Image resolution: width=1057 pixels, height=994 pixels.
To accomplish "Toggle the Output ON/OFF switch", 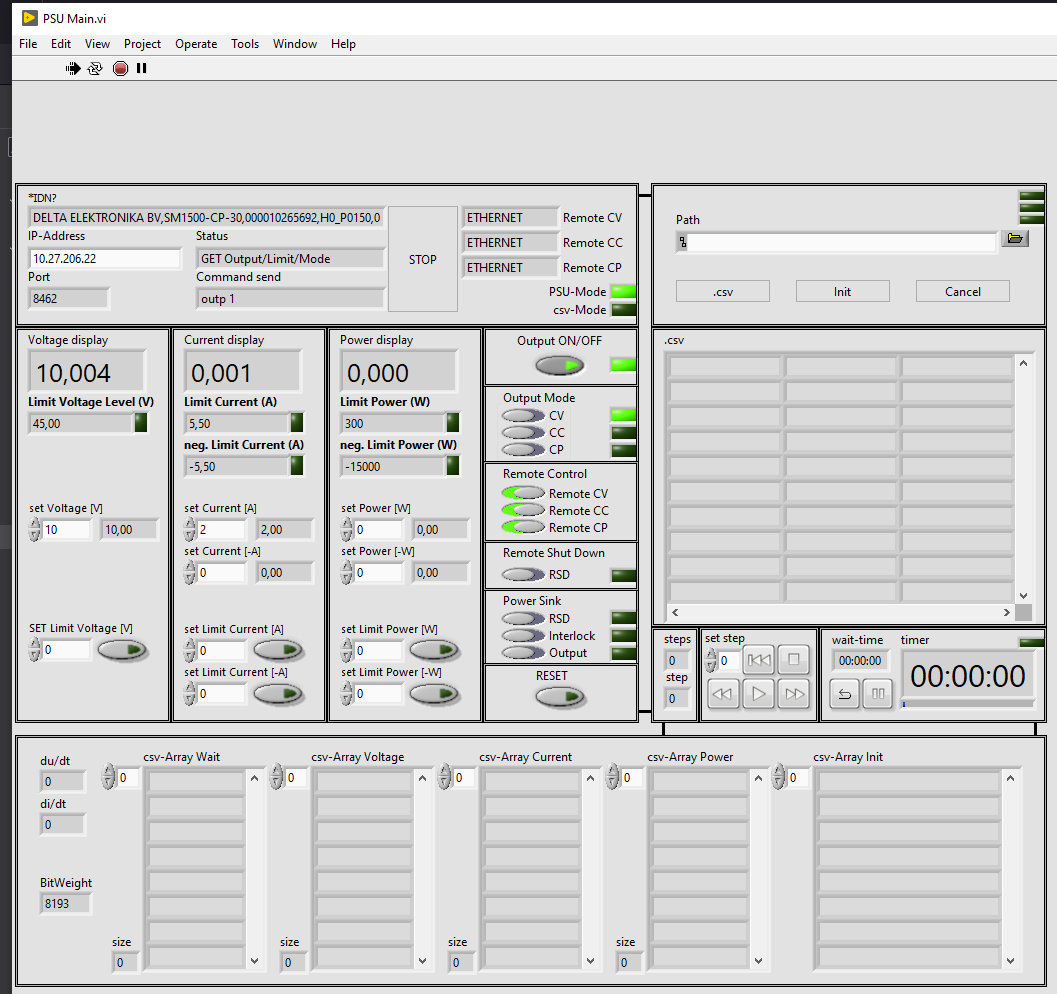I will click(x=559, y=366).
